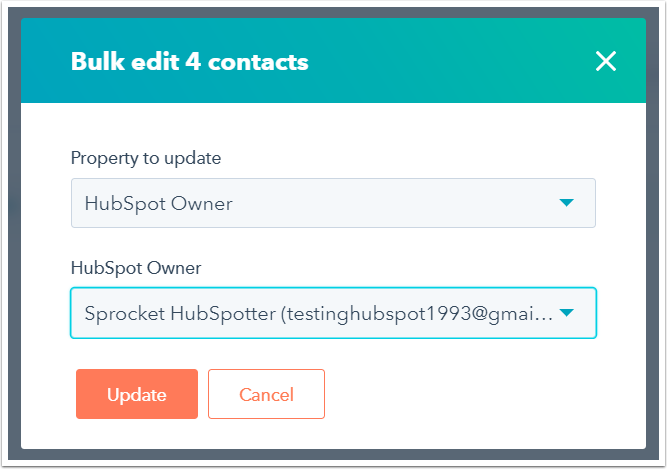667x469 pixels.
Task: Click the HubSpot Owner field caret arrow
Action: click(x=567, y=313)
